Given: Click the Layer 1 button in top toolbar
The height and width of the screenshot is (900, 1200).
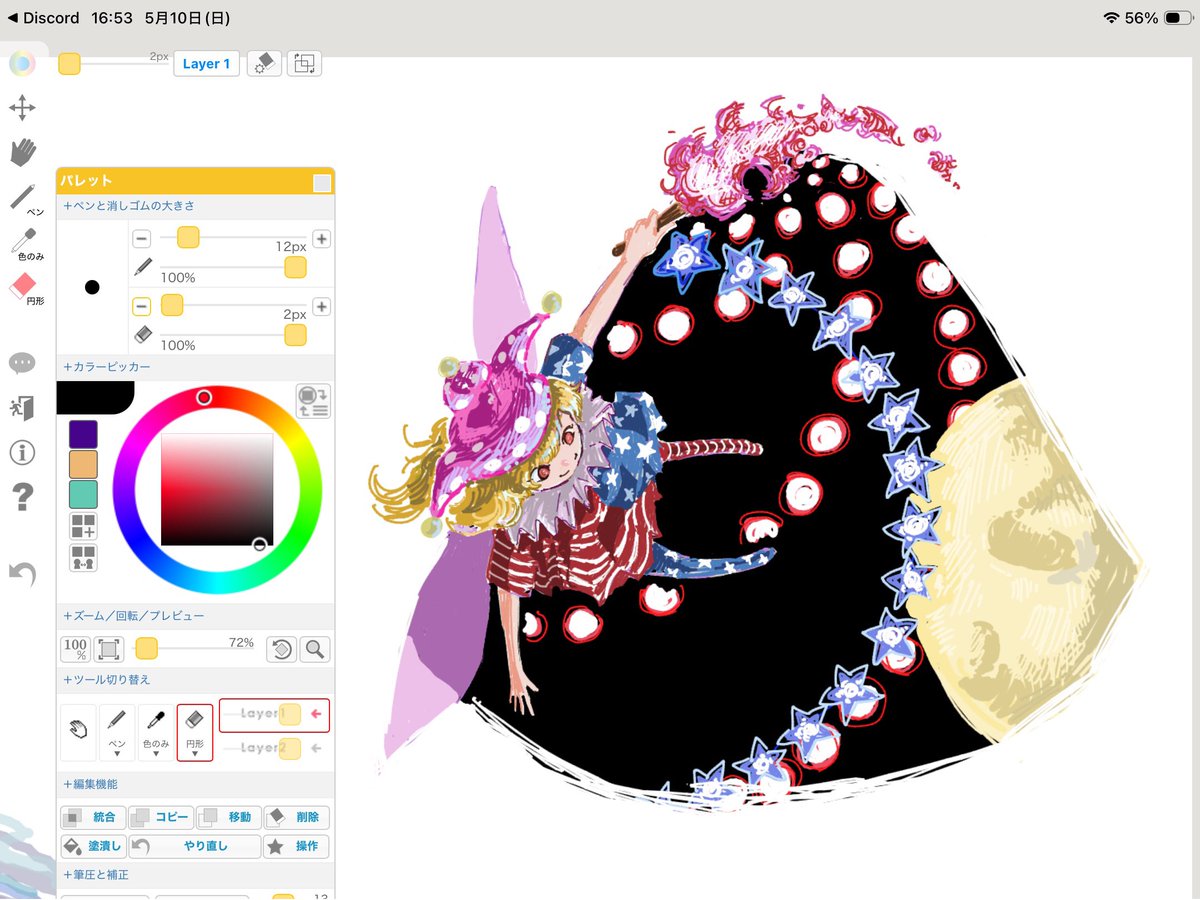Looking at the screenshot, I should [207, 63].
